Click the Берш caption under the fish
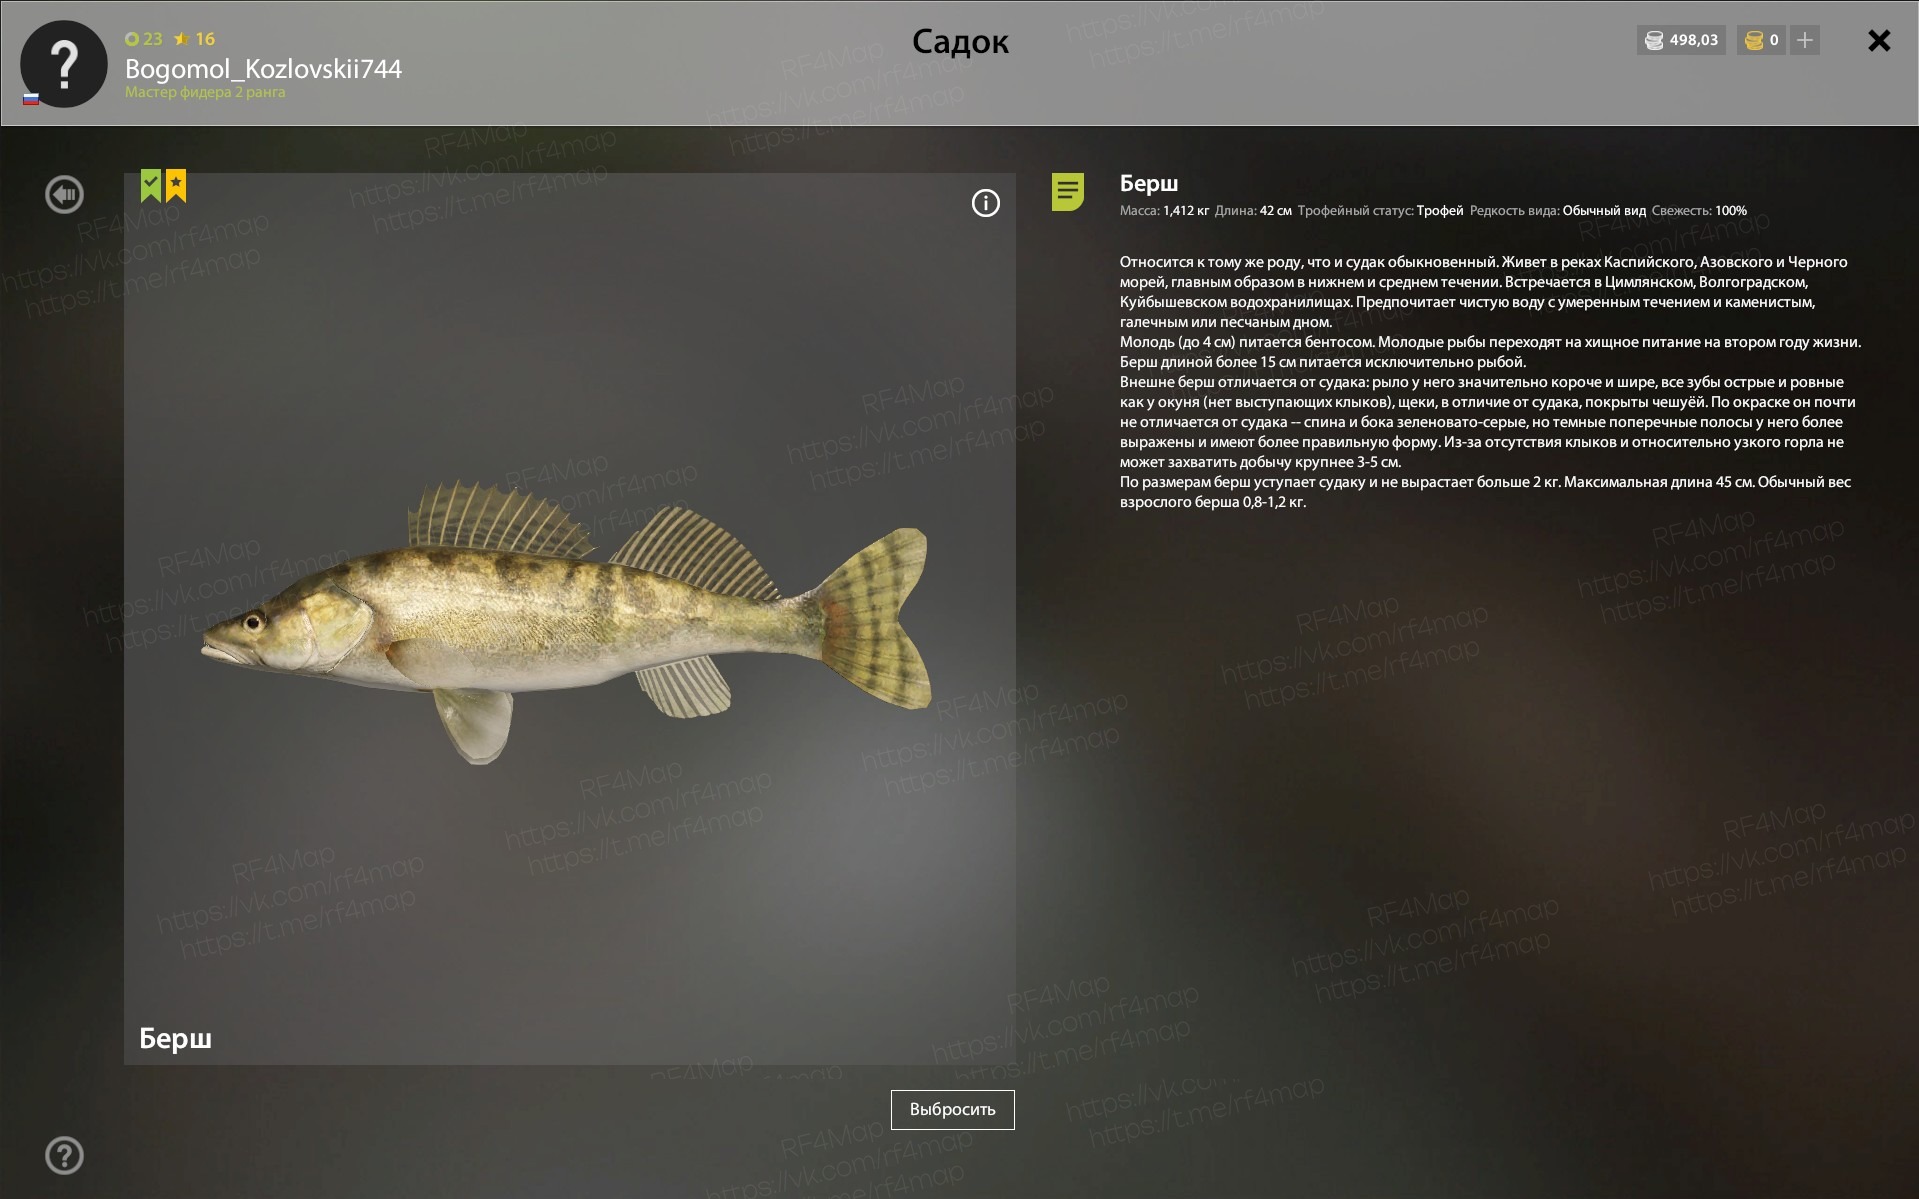 pyautogui.click(x=175, y=1038)
